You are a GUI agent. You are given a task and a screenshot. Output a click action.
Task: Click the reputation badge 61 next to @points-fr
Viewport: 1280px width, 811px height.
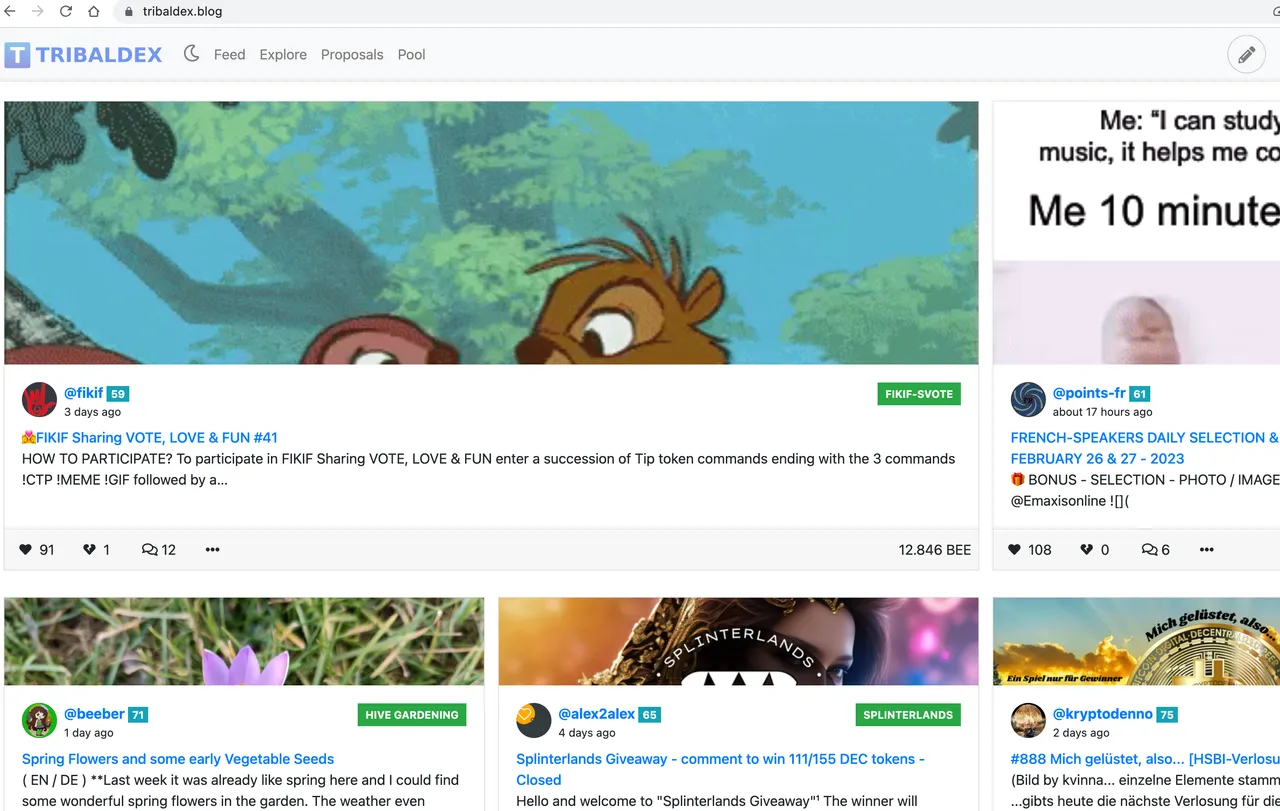point(1140,394)
